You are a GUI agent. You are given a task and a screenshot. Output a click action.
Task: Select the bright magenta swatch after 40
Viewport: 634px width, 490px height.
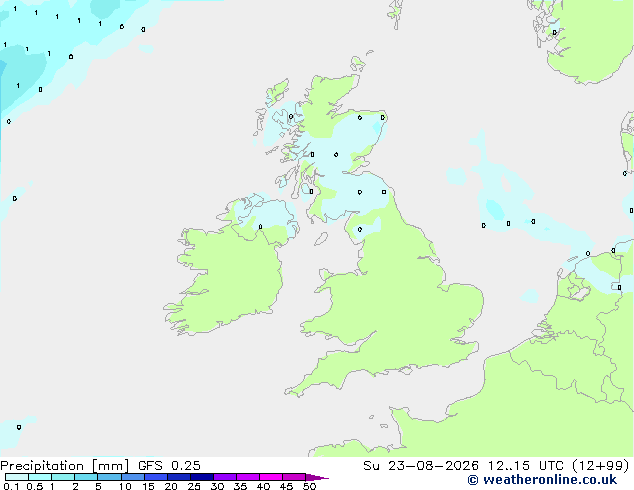(x=271, y=477)
